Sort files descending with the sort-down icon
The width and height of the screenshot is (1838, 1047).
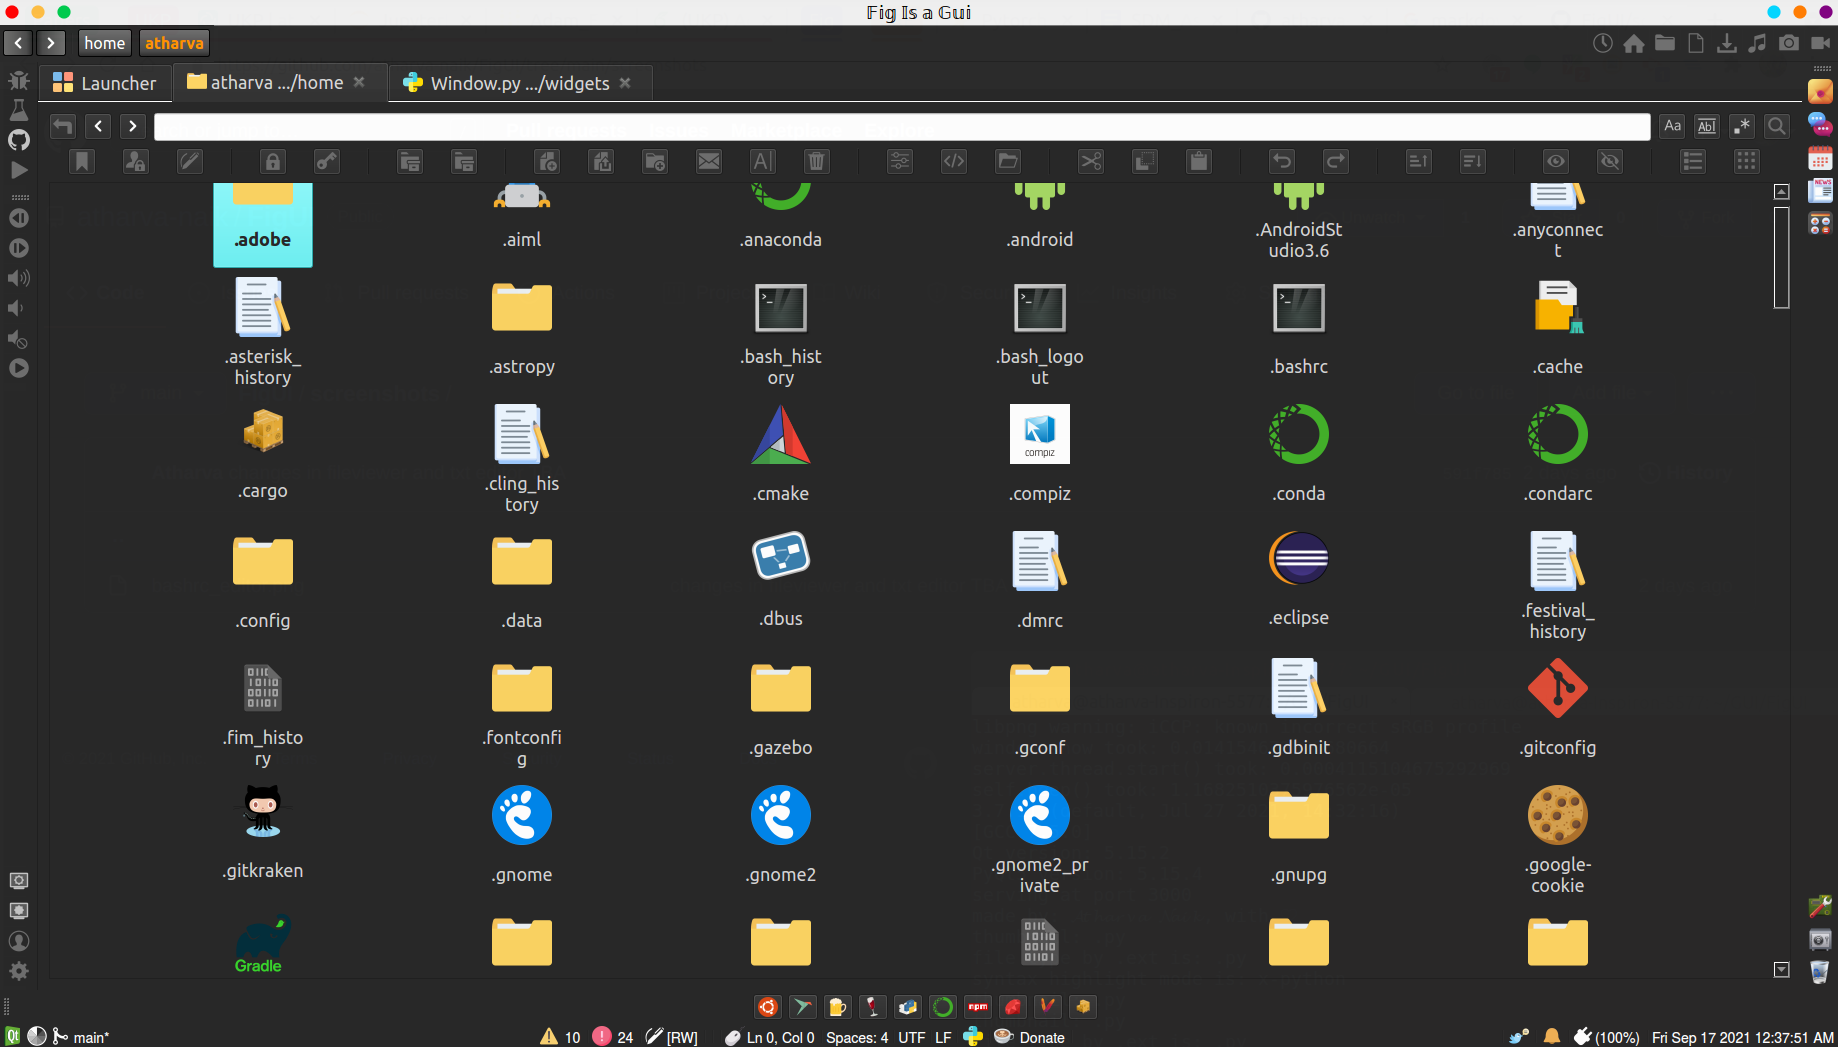click(1473, 161)
